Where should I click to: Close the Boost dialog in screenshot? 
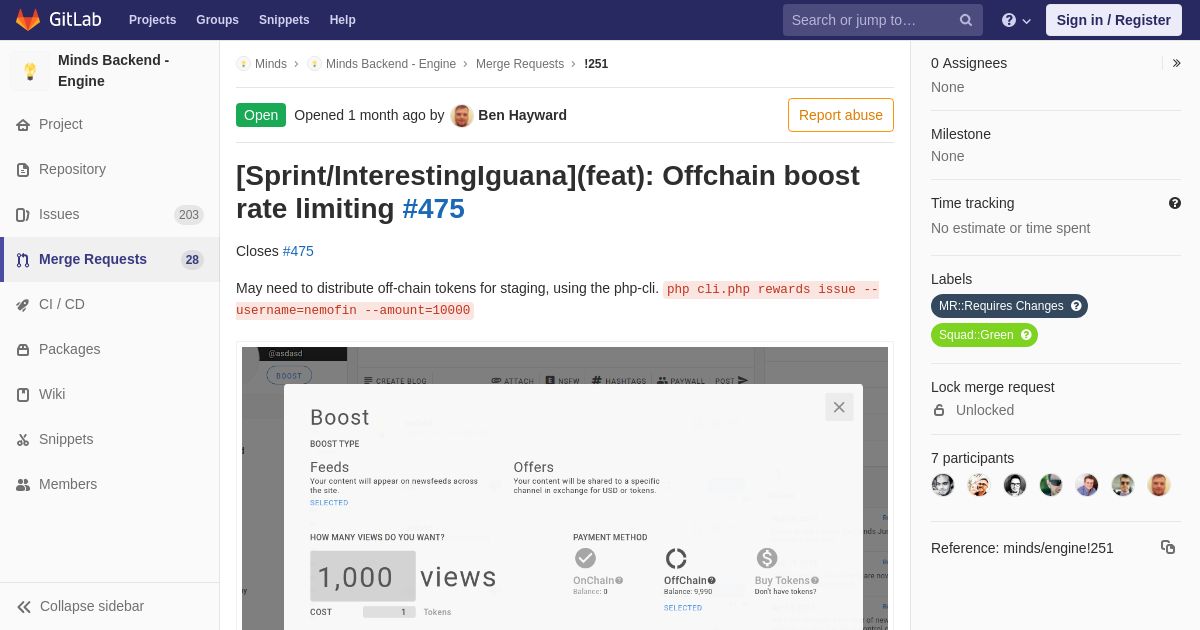tap(839, 407)
